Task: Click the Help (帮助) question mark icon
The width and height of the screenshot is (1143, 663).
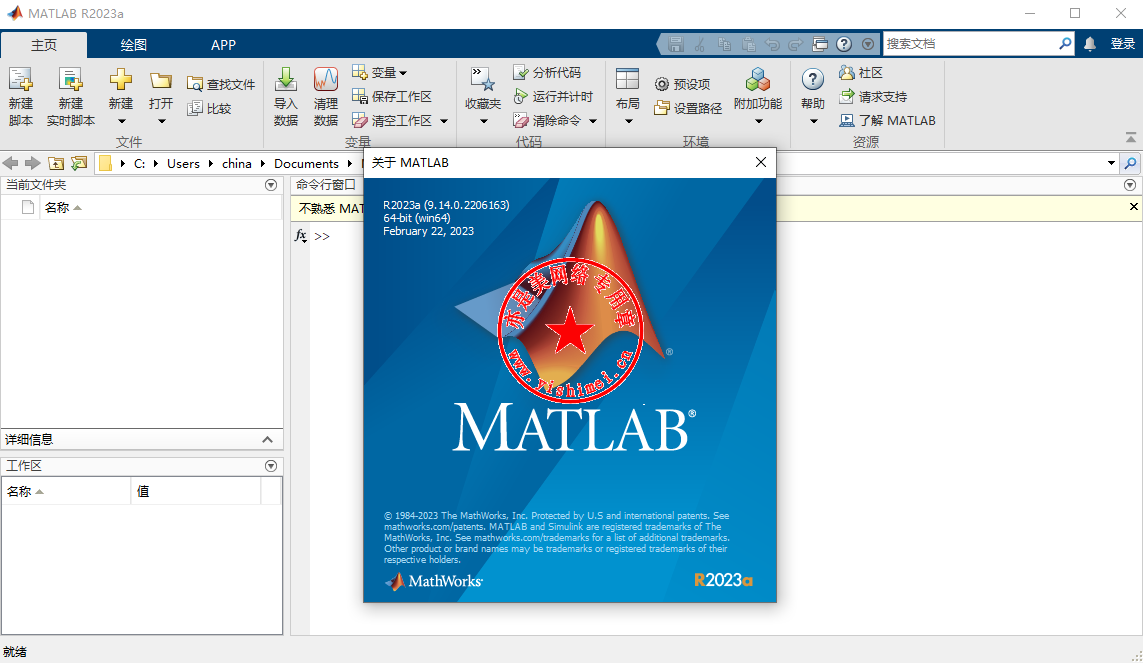Action: (x=813, y=79)
